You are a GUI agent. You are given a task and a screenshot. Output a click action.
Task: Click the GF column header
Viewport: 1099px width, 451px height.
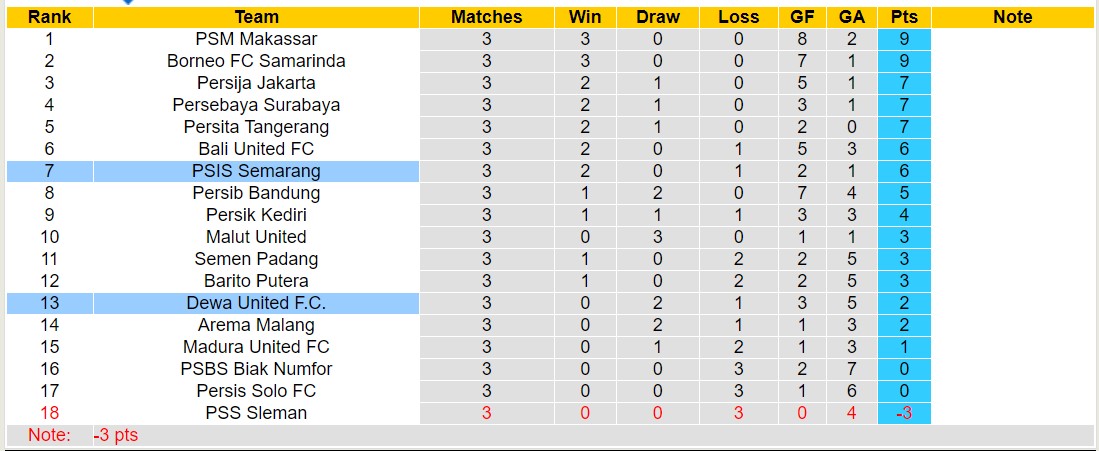(801, 17)
